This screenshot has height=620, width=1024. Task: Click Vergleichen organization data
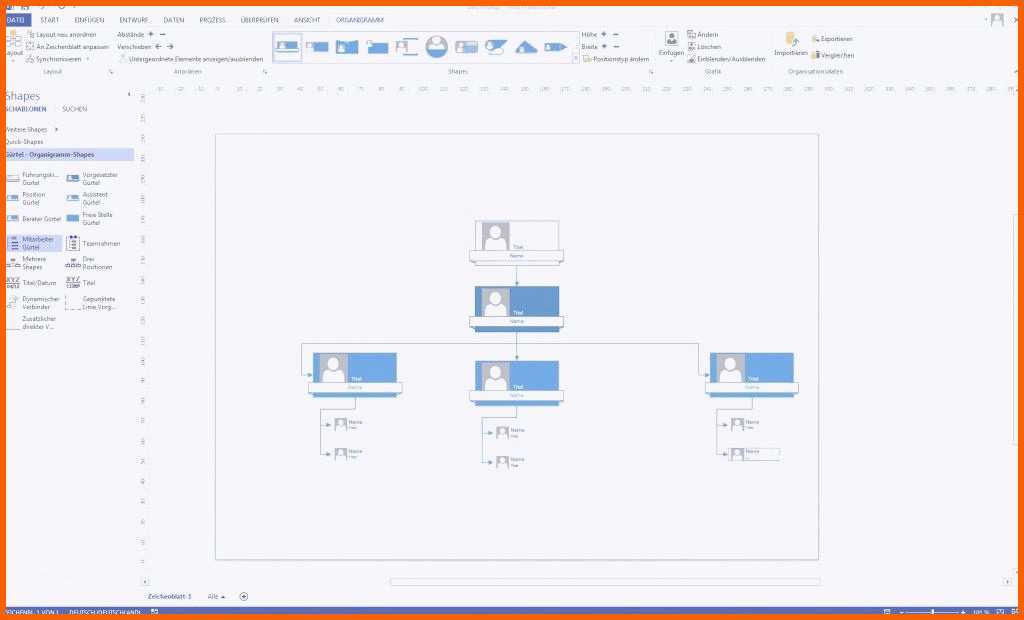(x=833, y=56)
